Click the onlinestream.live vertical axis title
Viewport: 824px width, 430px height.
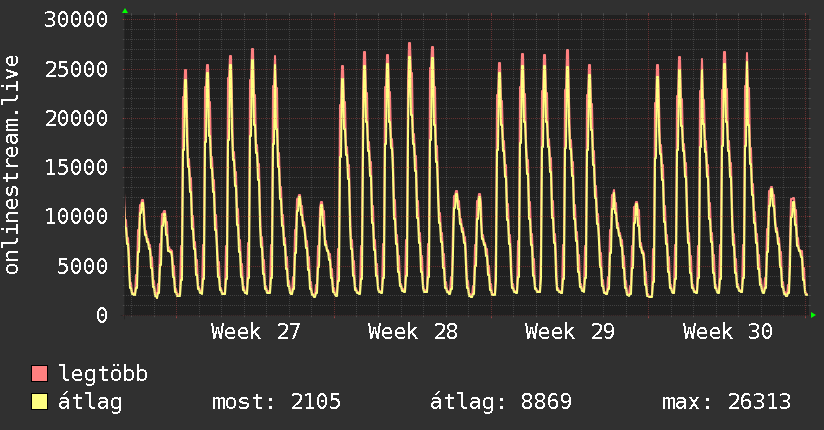(11, 165)
